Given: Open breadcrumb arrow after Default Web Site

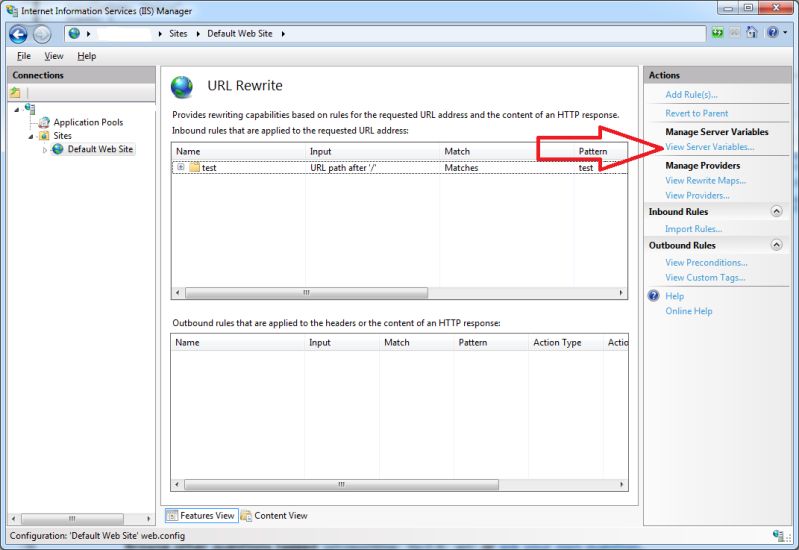Looking at the screenshot, I should tap(283, 34).
